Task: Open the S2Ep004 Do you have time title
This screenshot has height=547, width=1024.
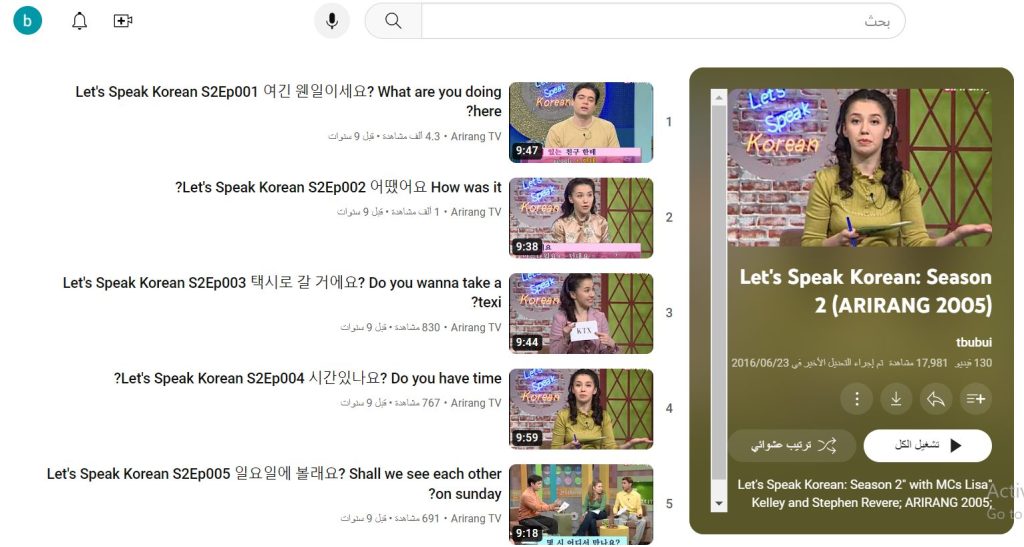Action: tap(308, 378)
